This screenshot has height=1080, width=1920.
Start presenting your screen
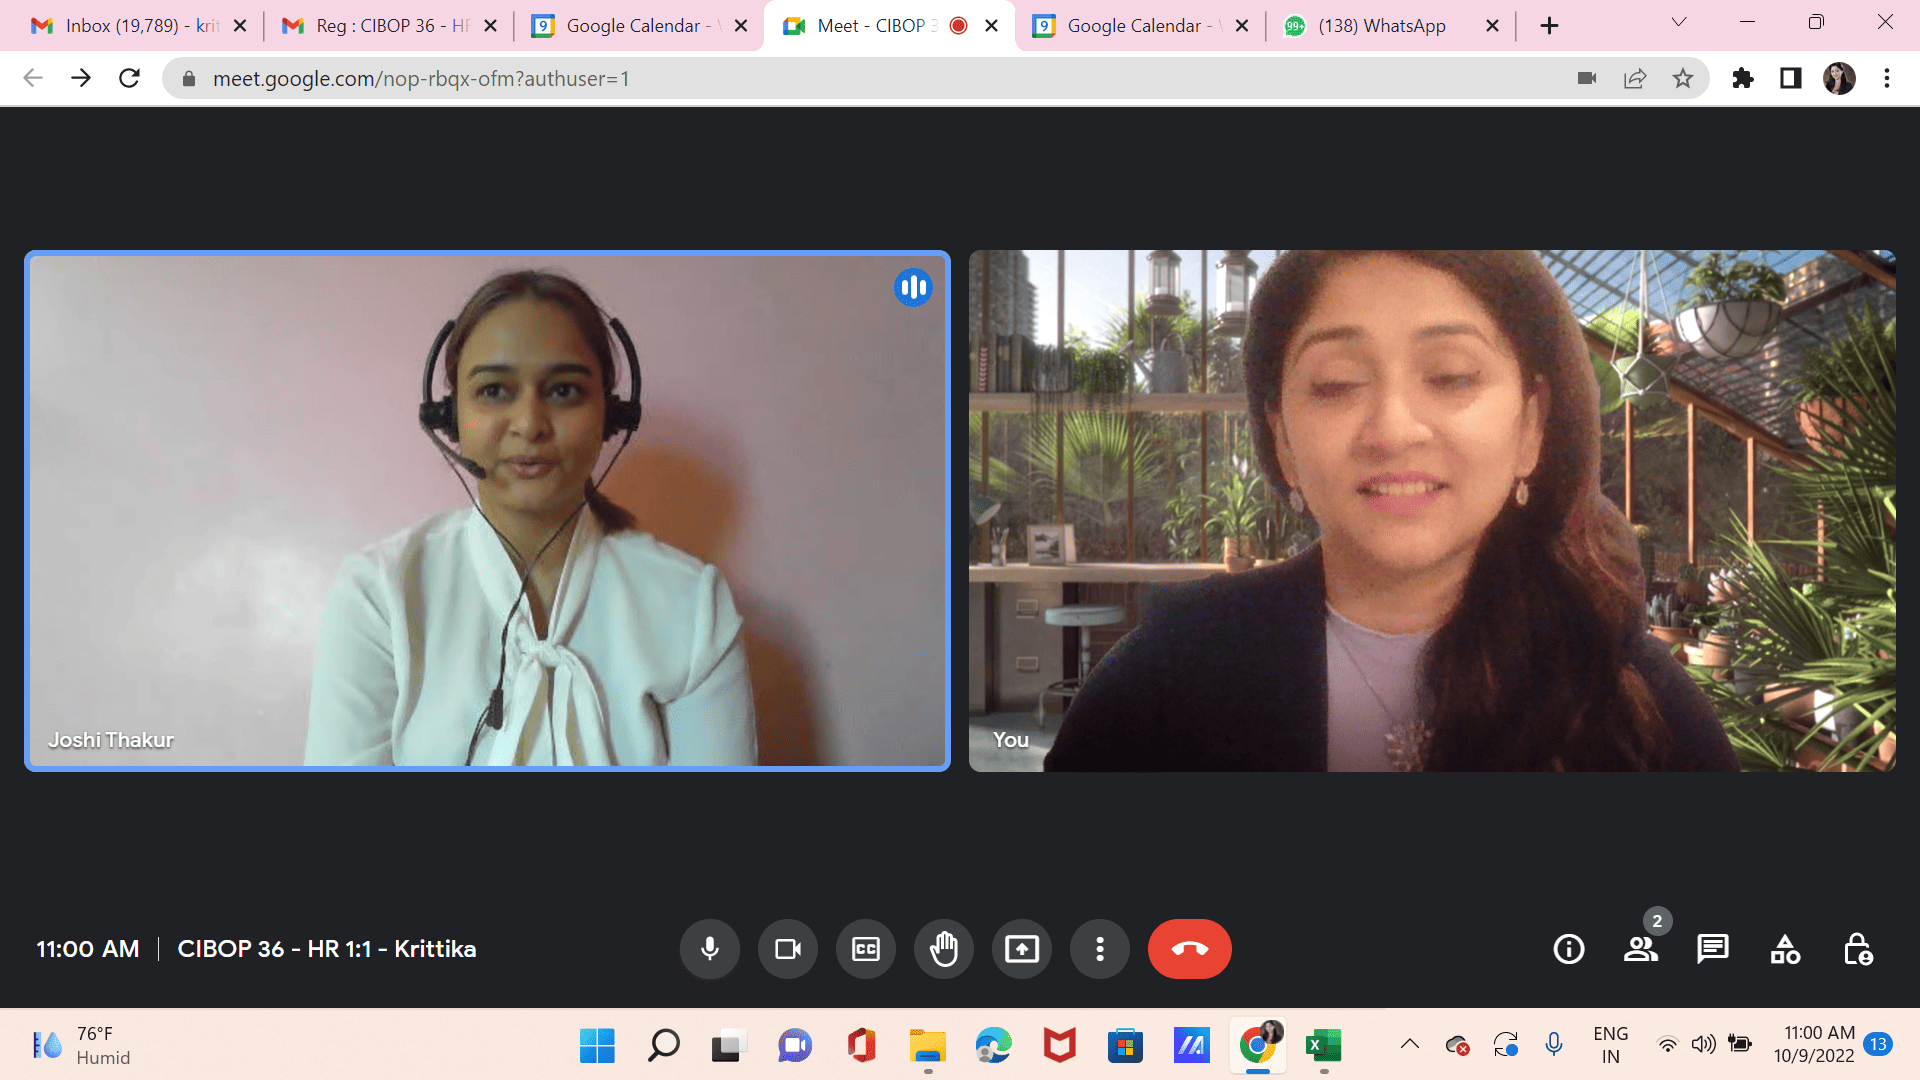(1022, 949)
